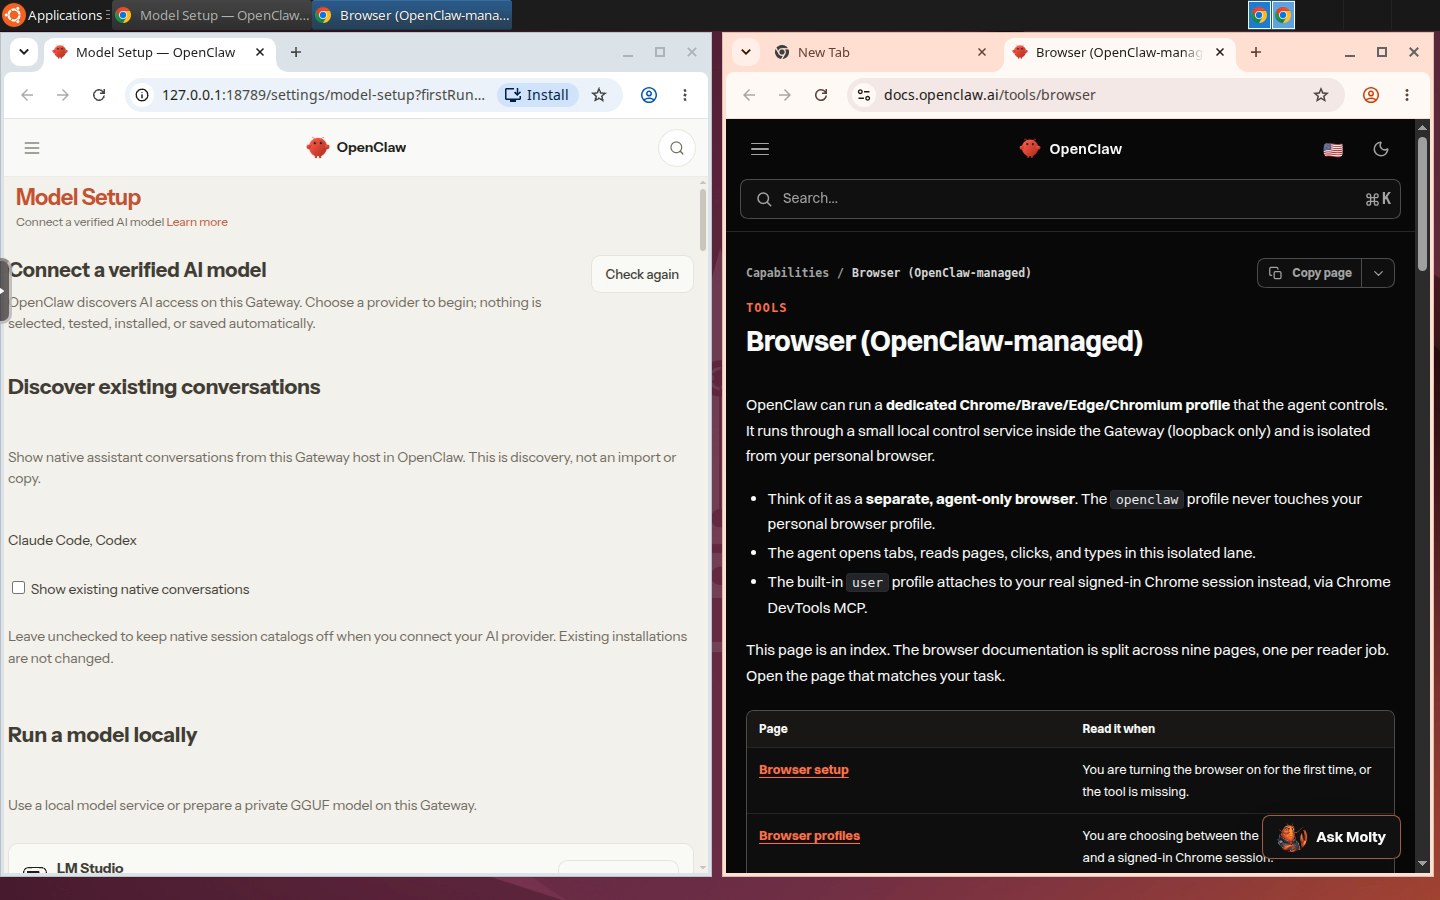The image size is (1440, 900).
Task: Close the Model Setup tab
Action: tap(260, 52)
